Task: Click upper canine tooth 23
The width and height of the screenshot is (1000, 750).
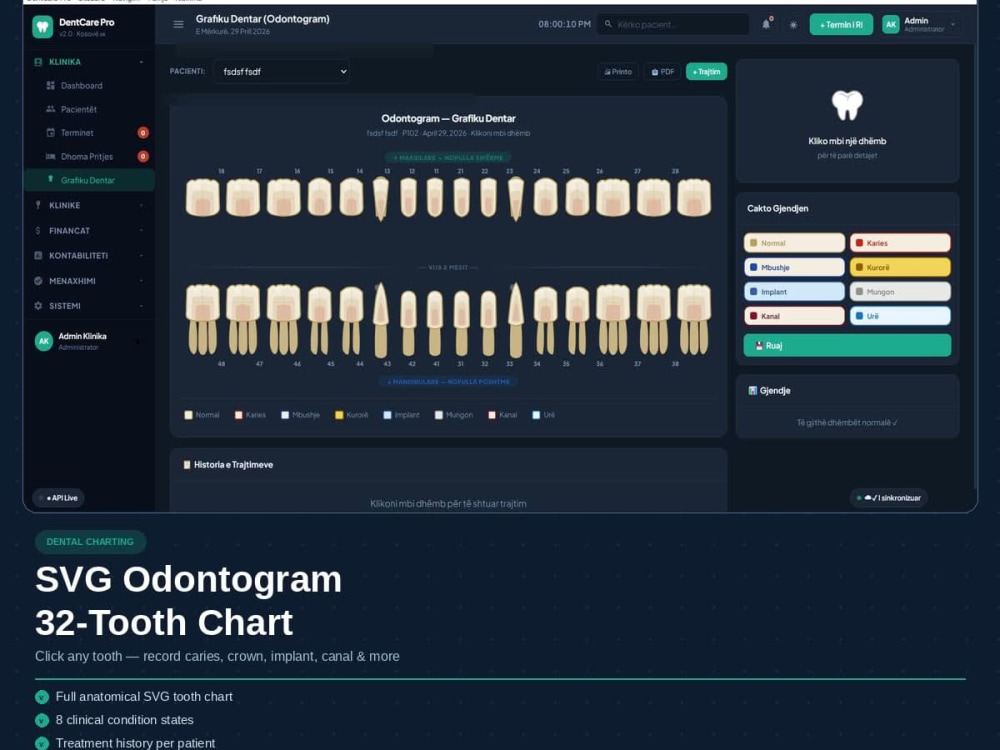Action: 516,199
